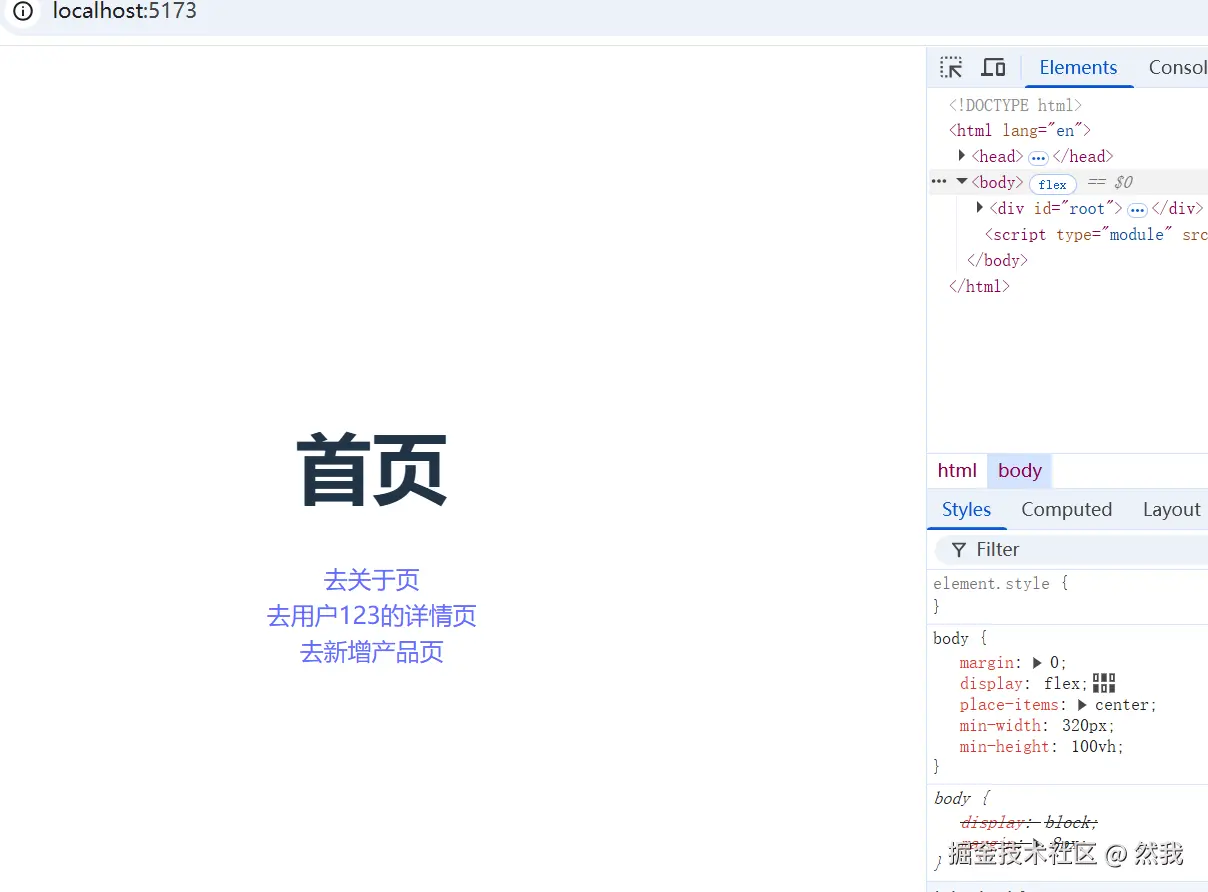Expand the margin property value triangle
The width and height of the screenshot is (1208, 892).
click(1037, 662)
